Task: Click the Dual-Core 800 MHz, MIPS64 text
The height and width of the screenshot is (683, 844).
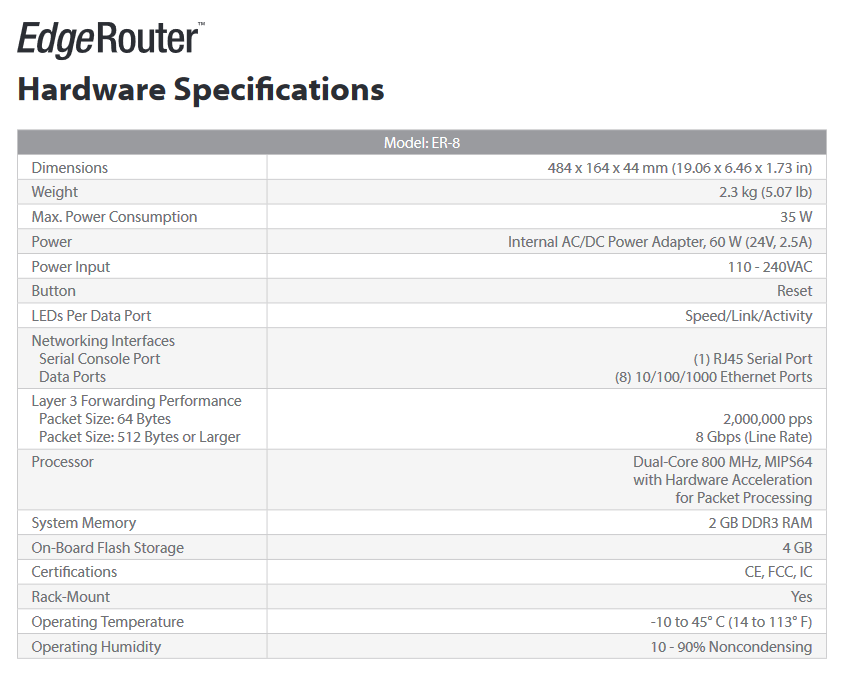Action: pos(722,462)
